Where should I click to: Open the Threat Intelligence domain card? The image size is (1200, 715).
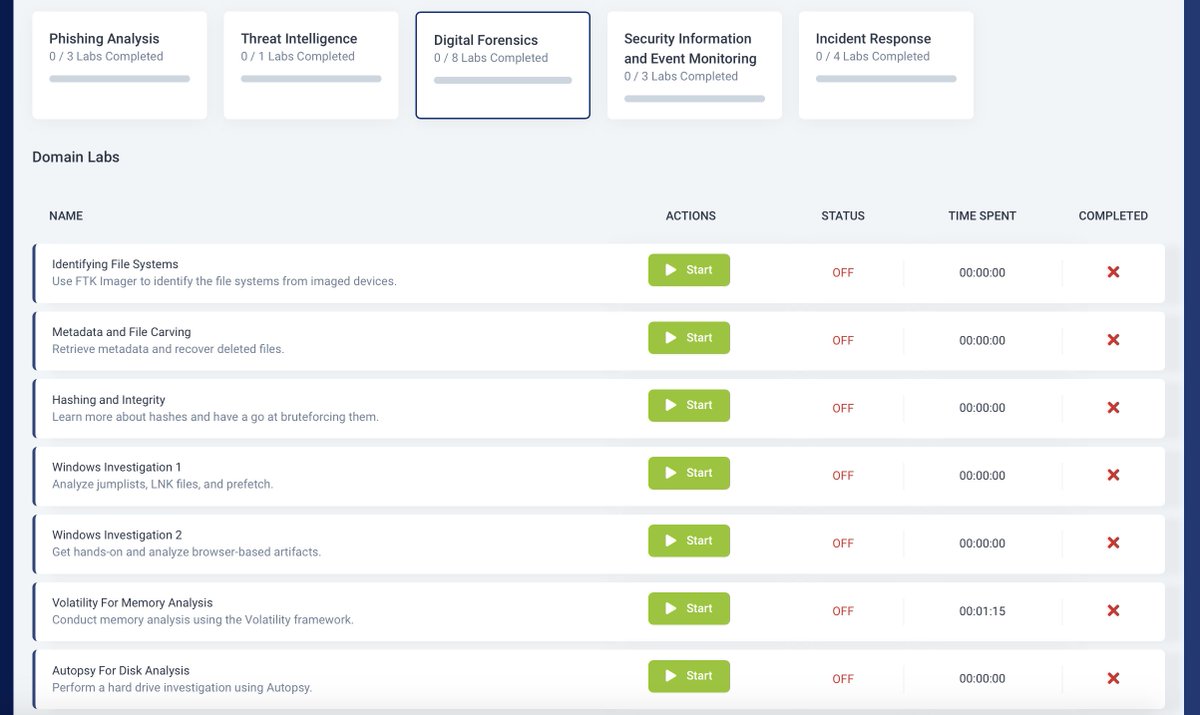(311, 65)
